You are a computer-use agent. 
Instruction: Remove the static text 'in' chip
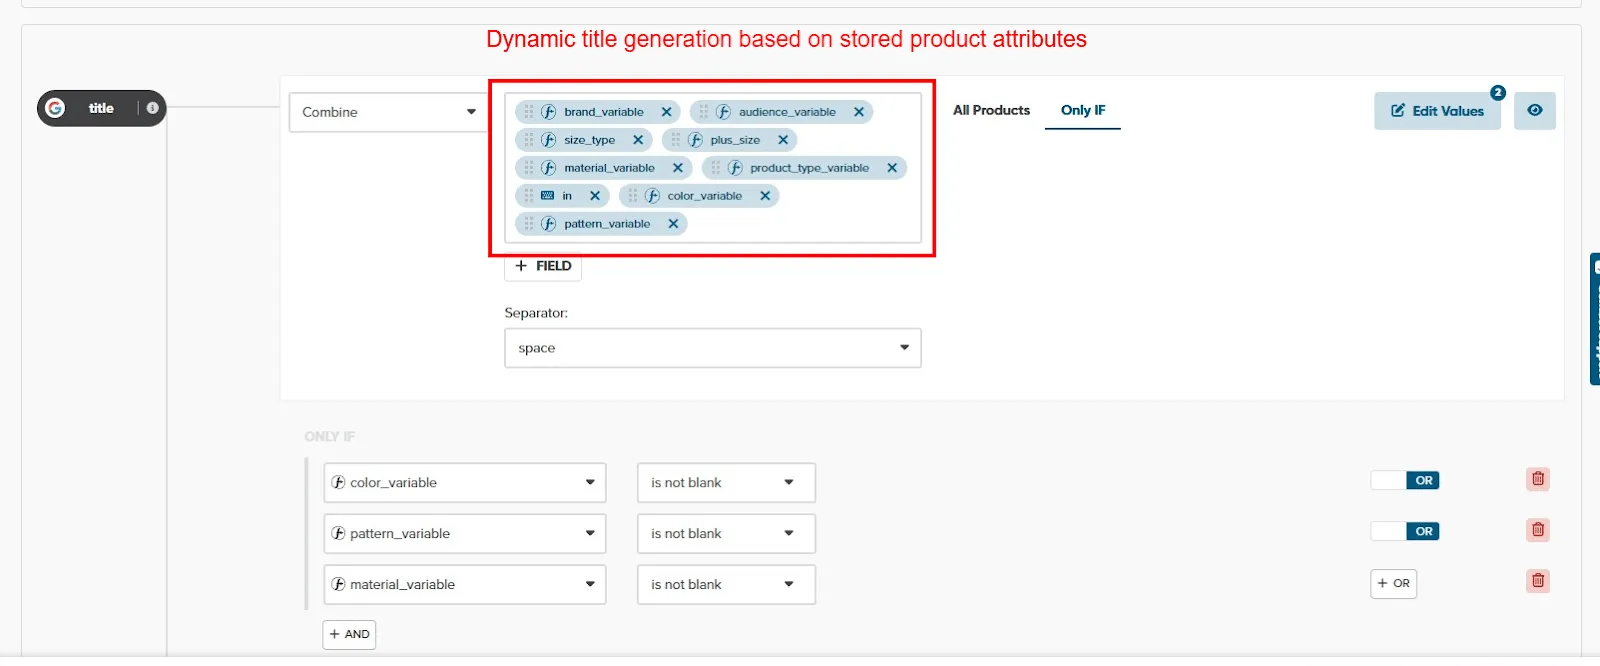pos(595,196)
